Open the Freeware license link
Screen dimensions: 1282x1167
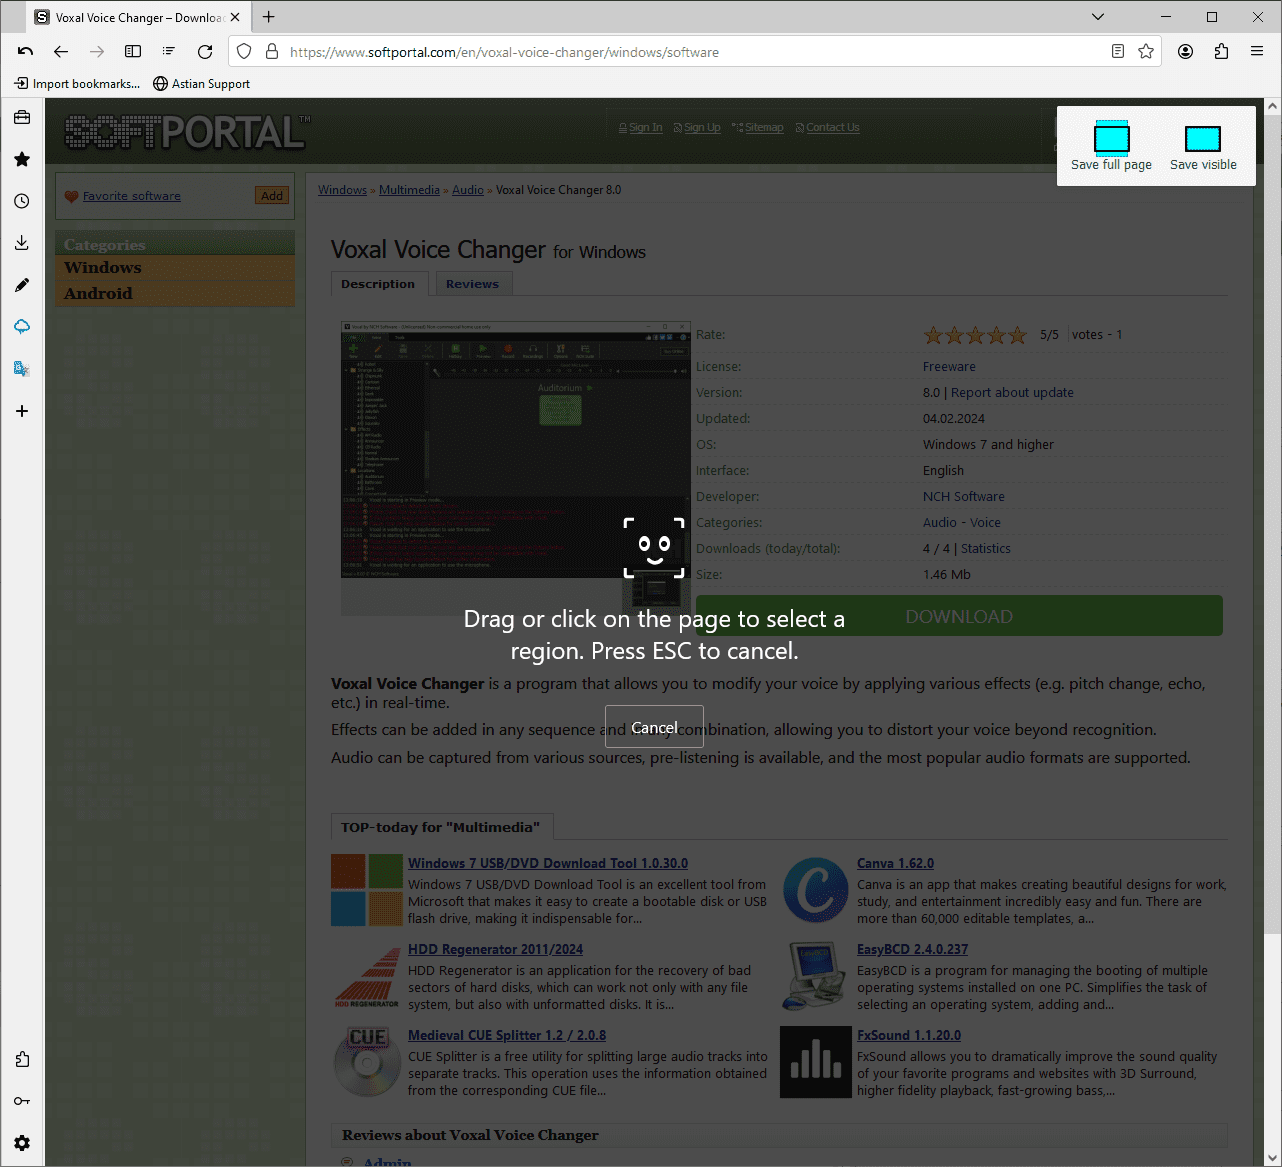pyautogui.click(x=949, y=367)
